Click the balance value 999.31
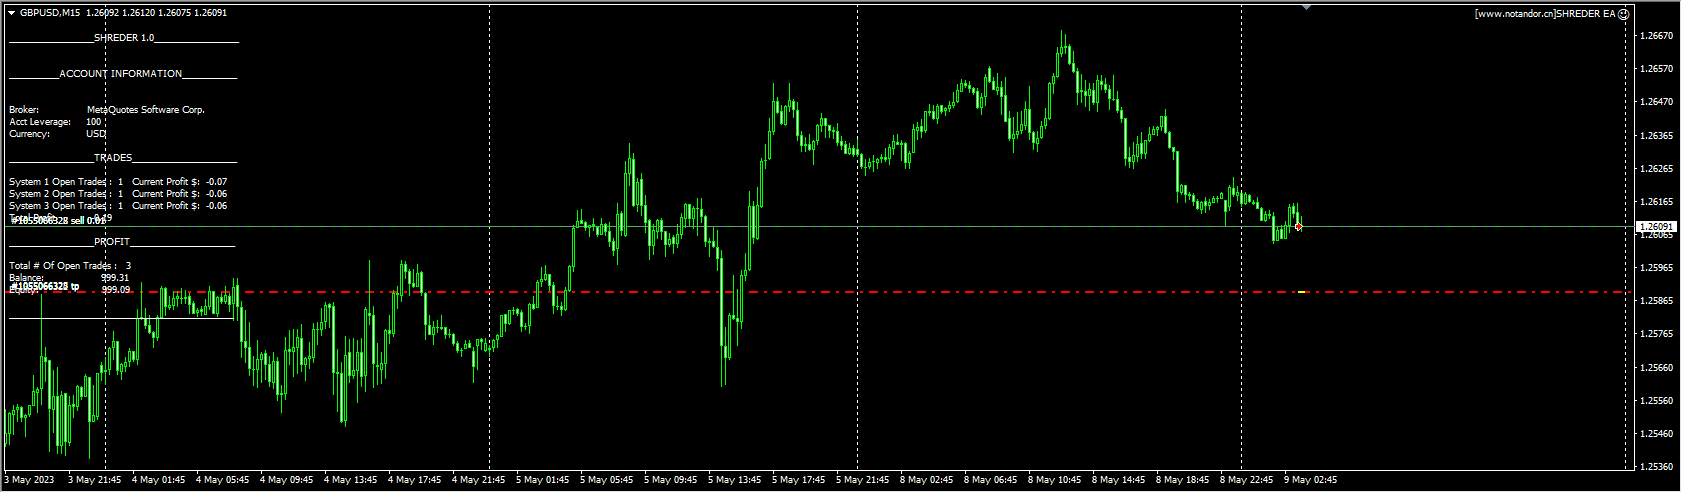1682x493 pixels. [115, 278]
